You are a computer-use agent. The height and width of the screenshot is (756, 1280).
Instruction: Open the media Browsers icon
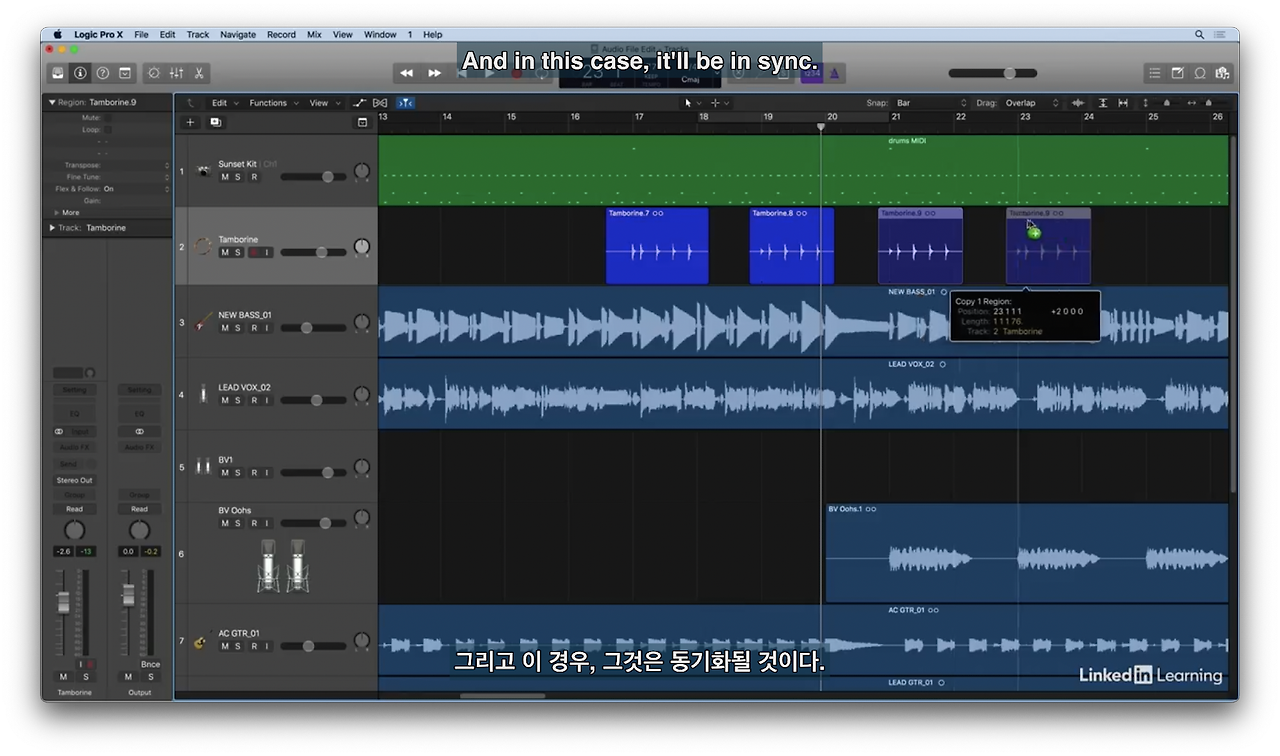(x=1222, y=73)
